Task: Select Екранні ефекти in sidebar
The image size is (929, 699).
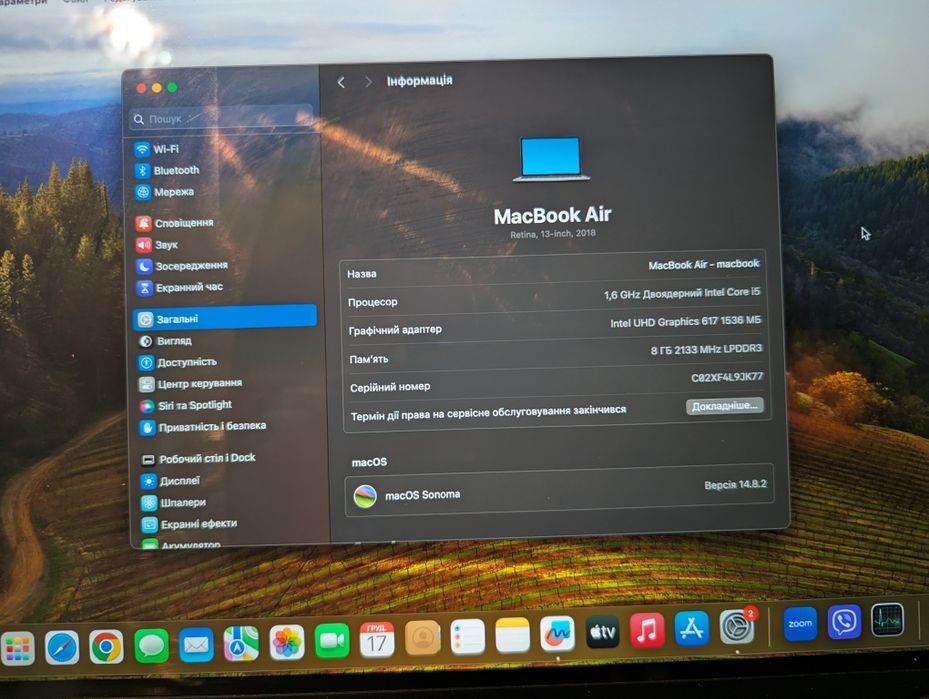Action: [x=190, y=524]
